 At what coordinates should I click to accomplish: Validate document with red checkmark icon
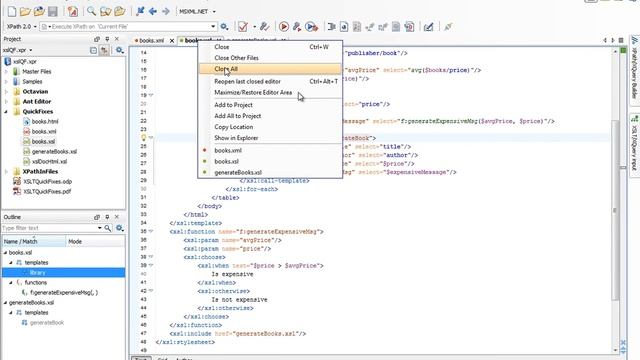(243, 27)
